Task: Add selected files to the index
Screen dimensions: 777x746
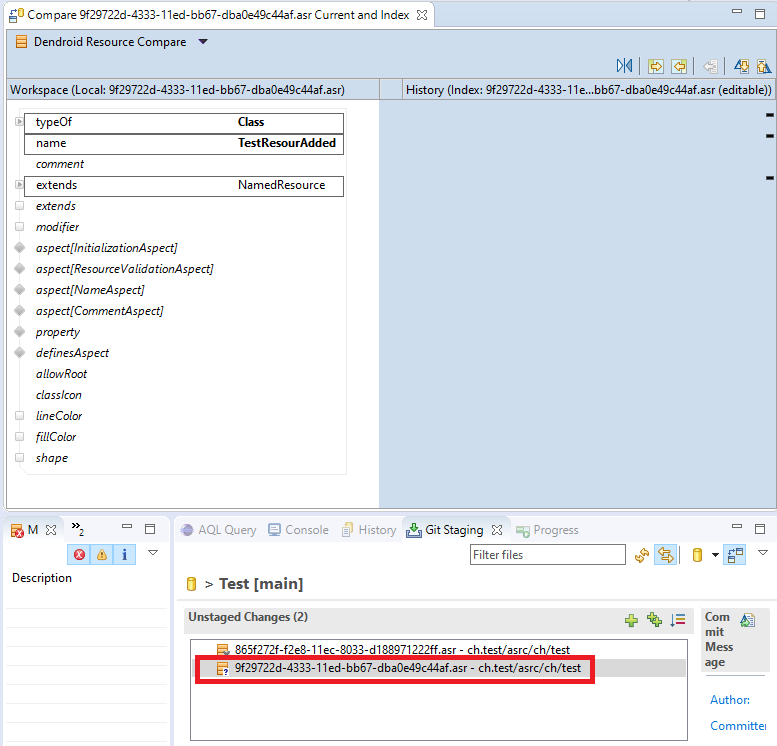Action: click(631, 620)
